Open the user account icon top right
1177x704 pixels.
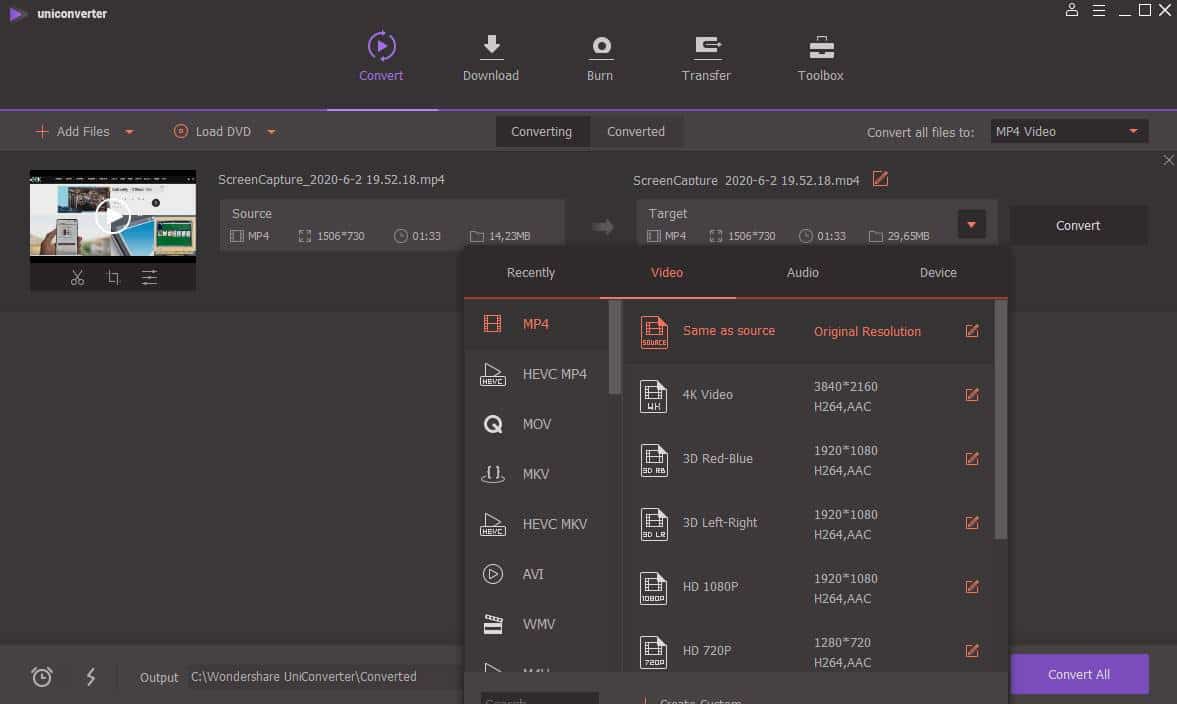tap(1071, 10)
